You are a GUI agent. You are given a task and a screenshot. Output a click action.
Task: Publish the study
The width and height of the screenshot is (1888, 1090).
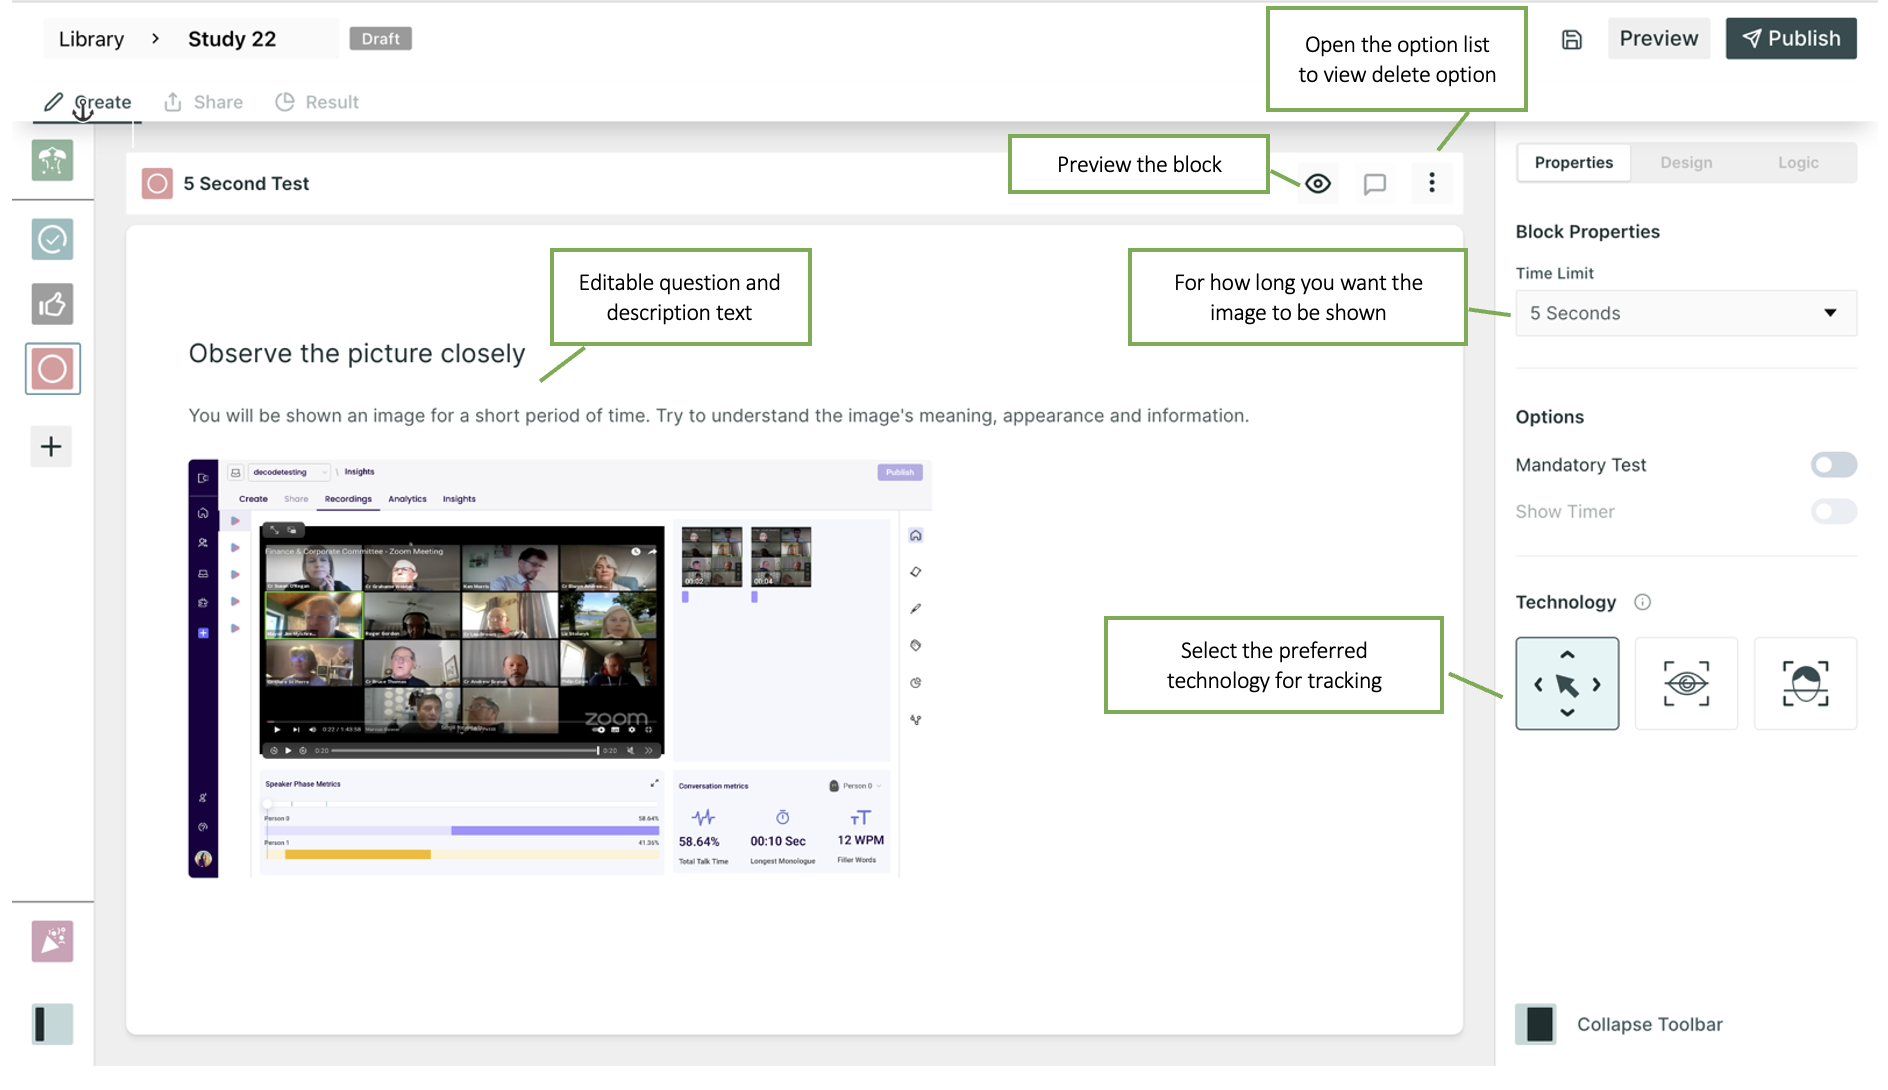(x=1791, y=38)
